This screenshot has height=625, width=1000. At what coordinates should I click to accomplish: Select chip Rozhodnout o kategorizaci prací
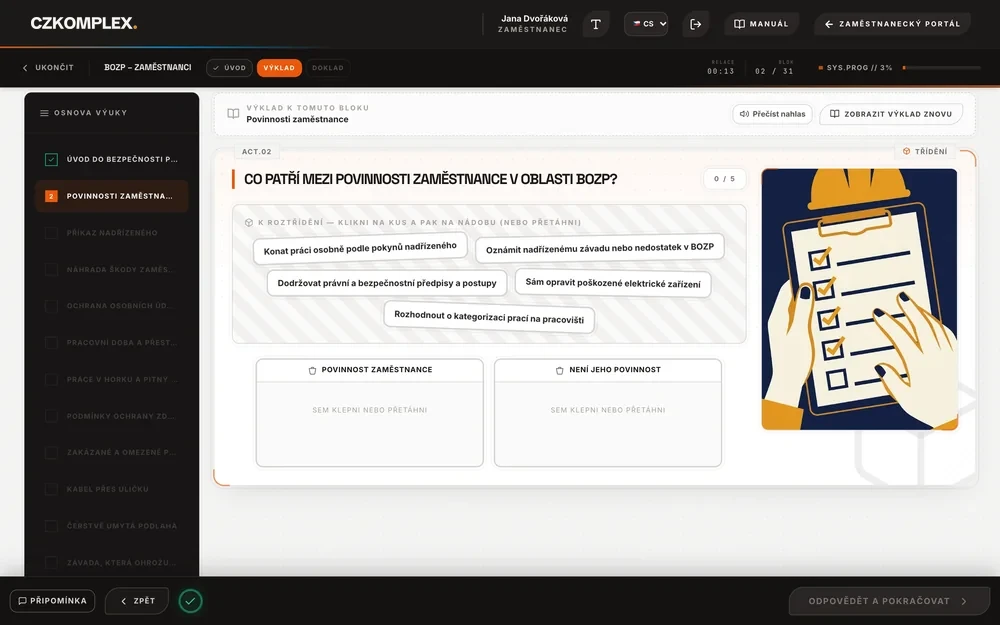click(489, 317)
